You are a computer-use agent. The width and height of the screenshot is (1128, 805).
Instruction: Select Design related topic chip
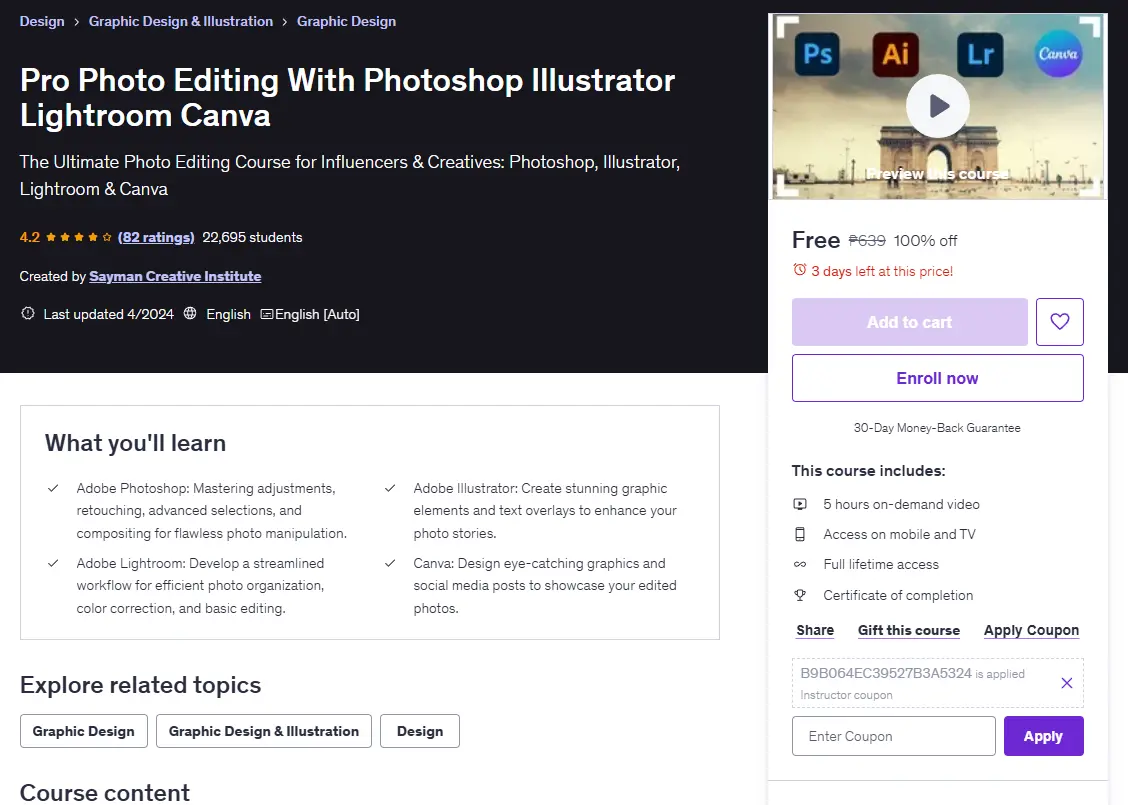point(419,731)
